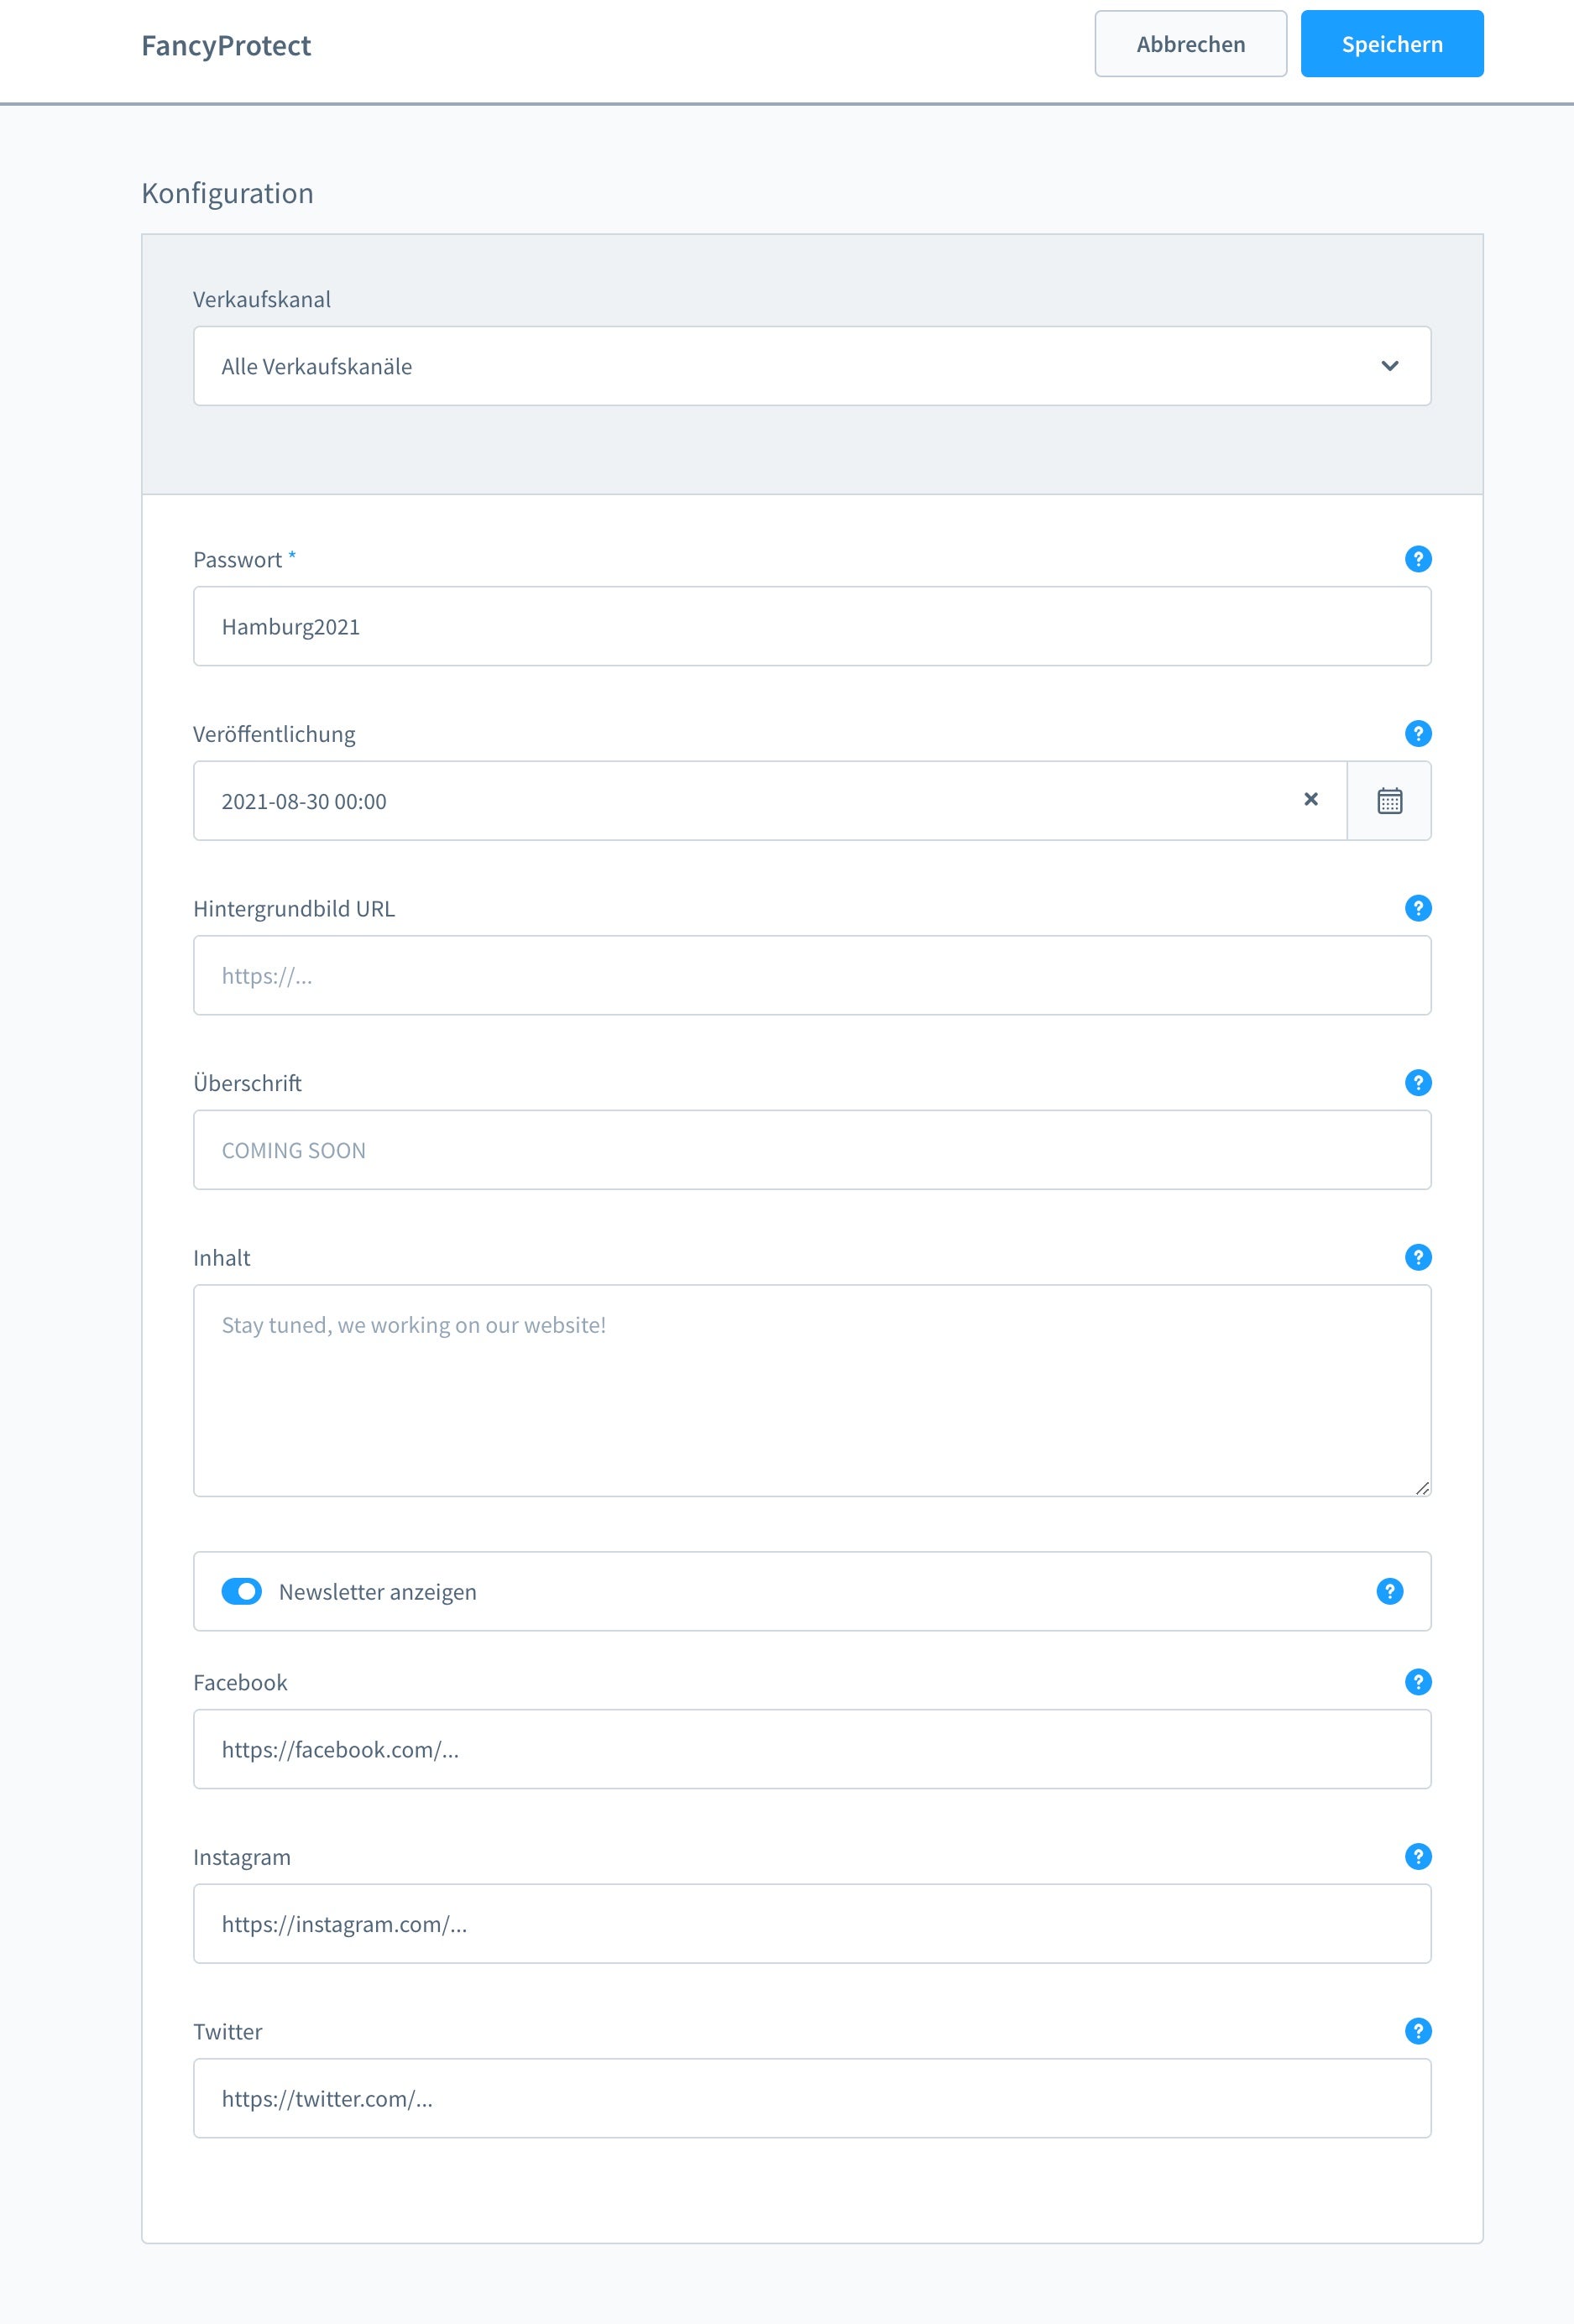
Task: Click into the Überschrift text field
Action: [812, 1150]
